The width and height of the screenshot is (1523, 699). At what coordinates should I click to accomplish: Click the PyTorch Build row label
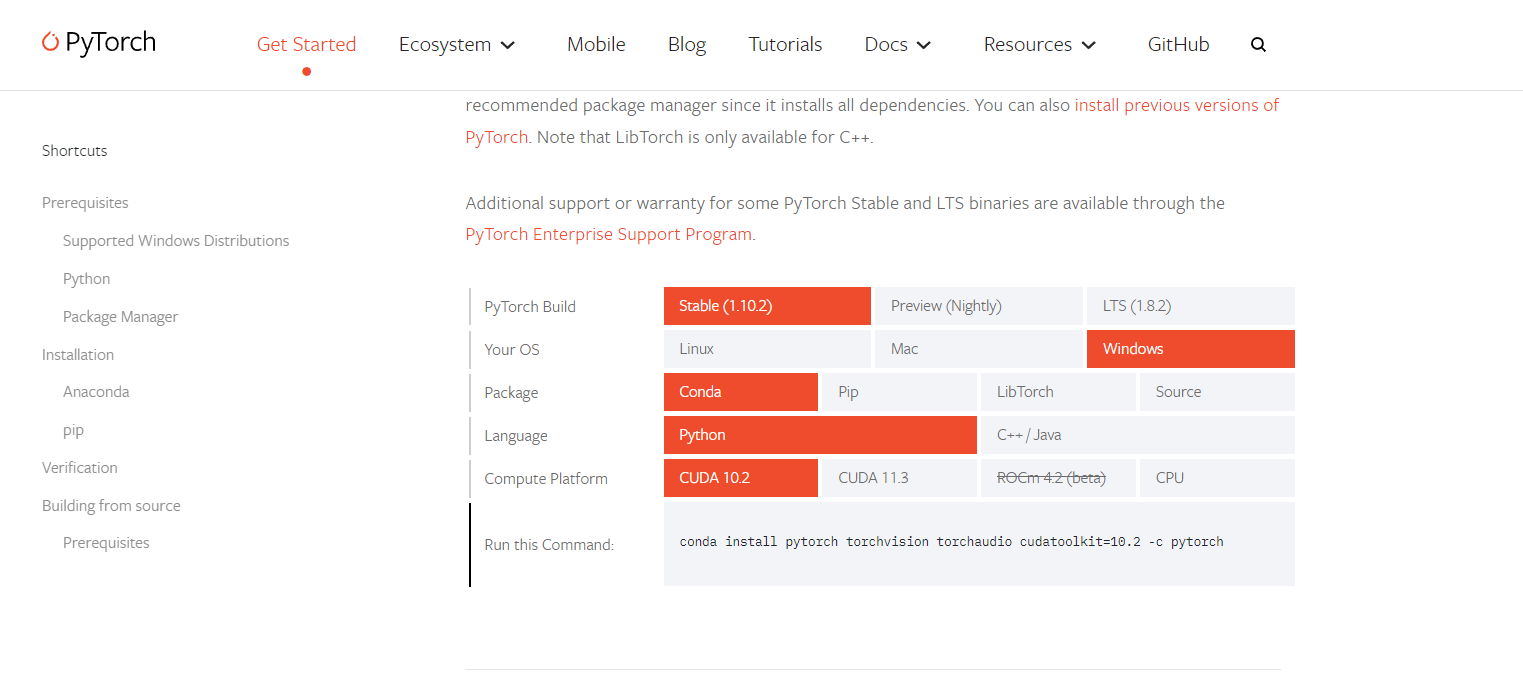[x=530, y=307]
